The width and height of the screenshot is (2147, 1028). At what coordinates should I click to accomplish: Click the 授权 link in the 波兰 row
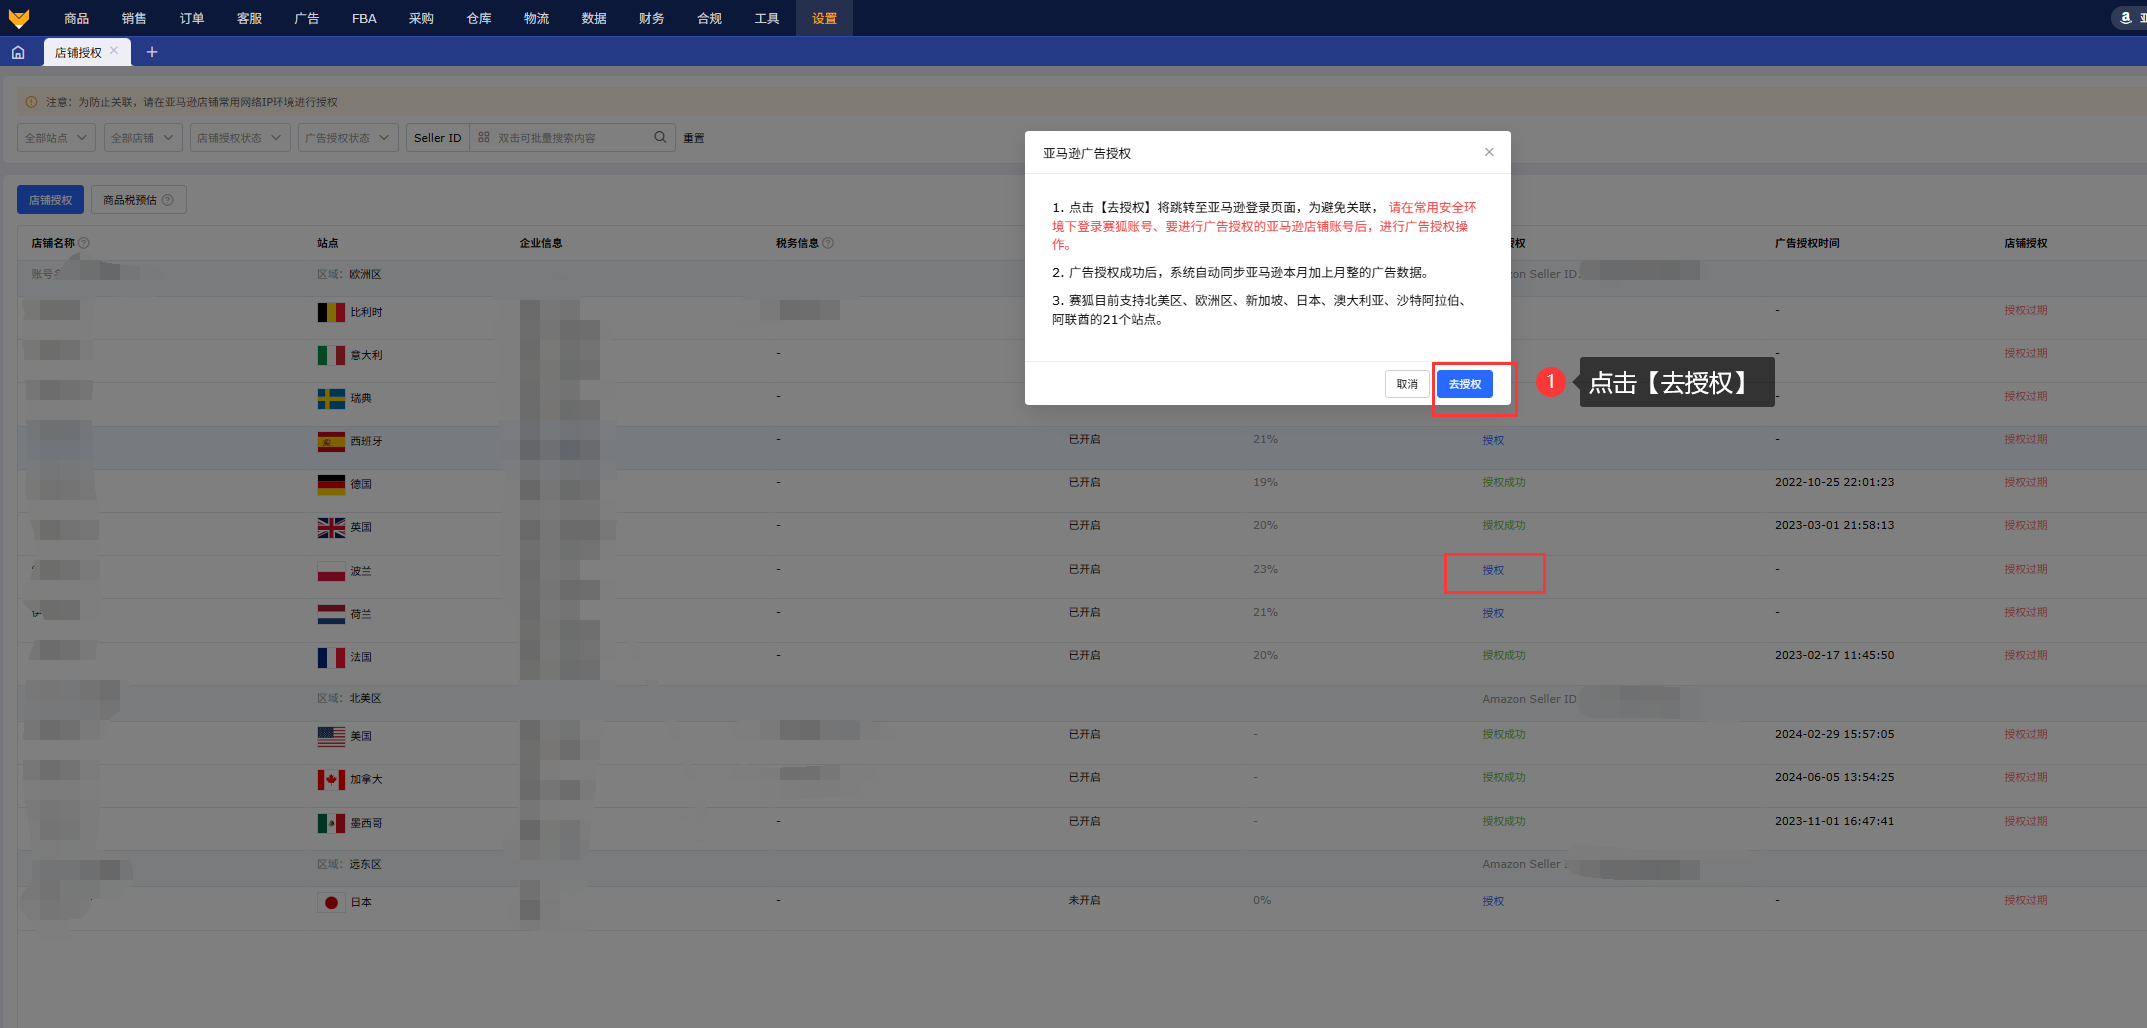(x=1493, y=570)
